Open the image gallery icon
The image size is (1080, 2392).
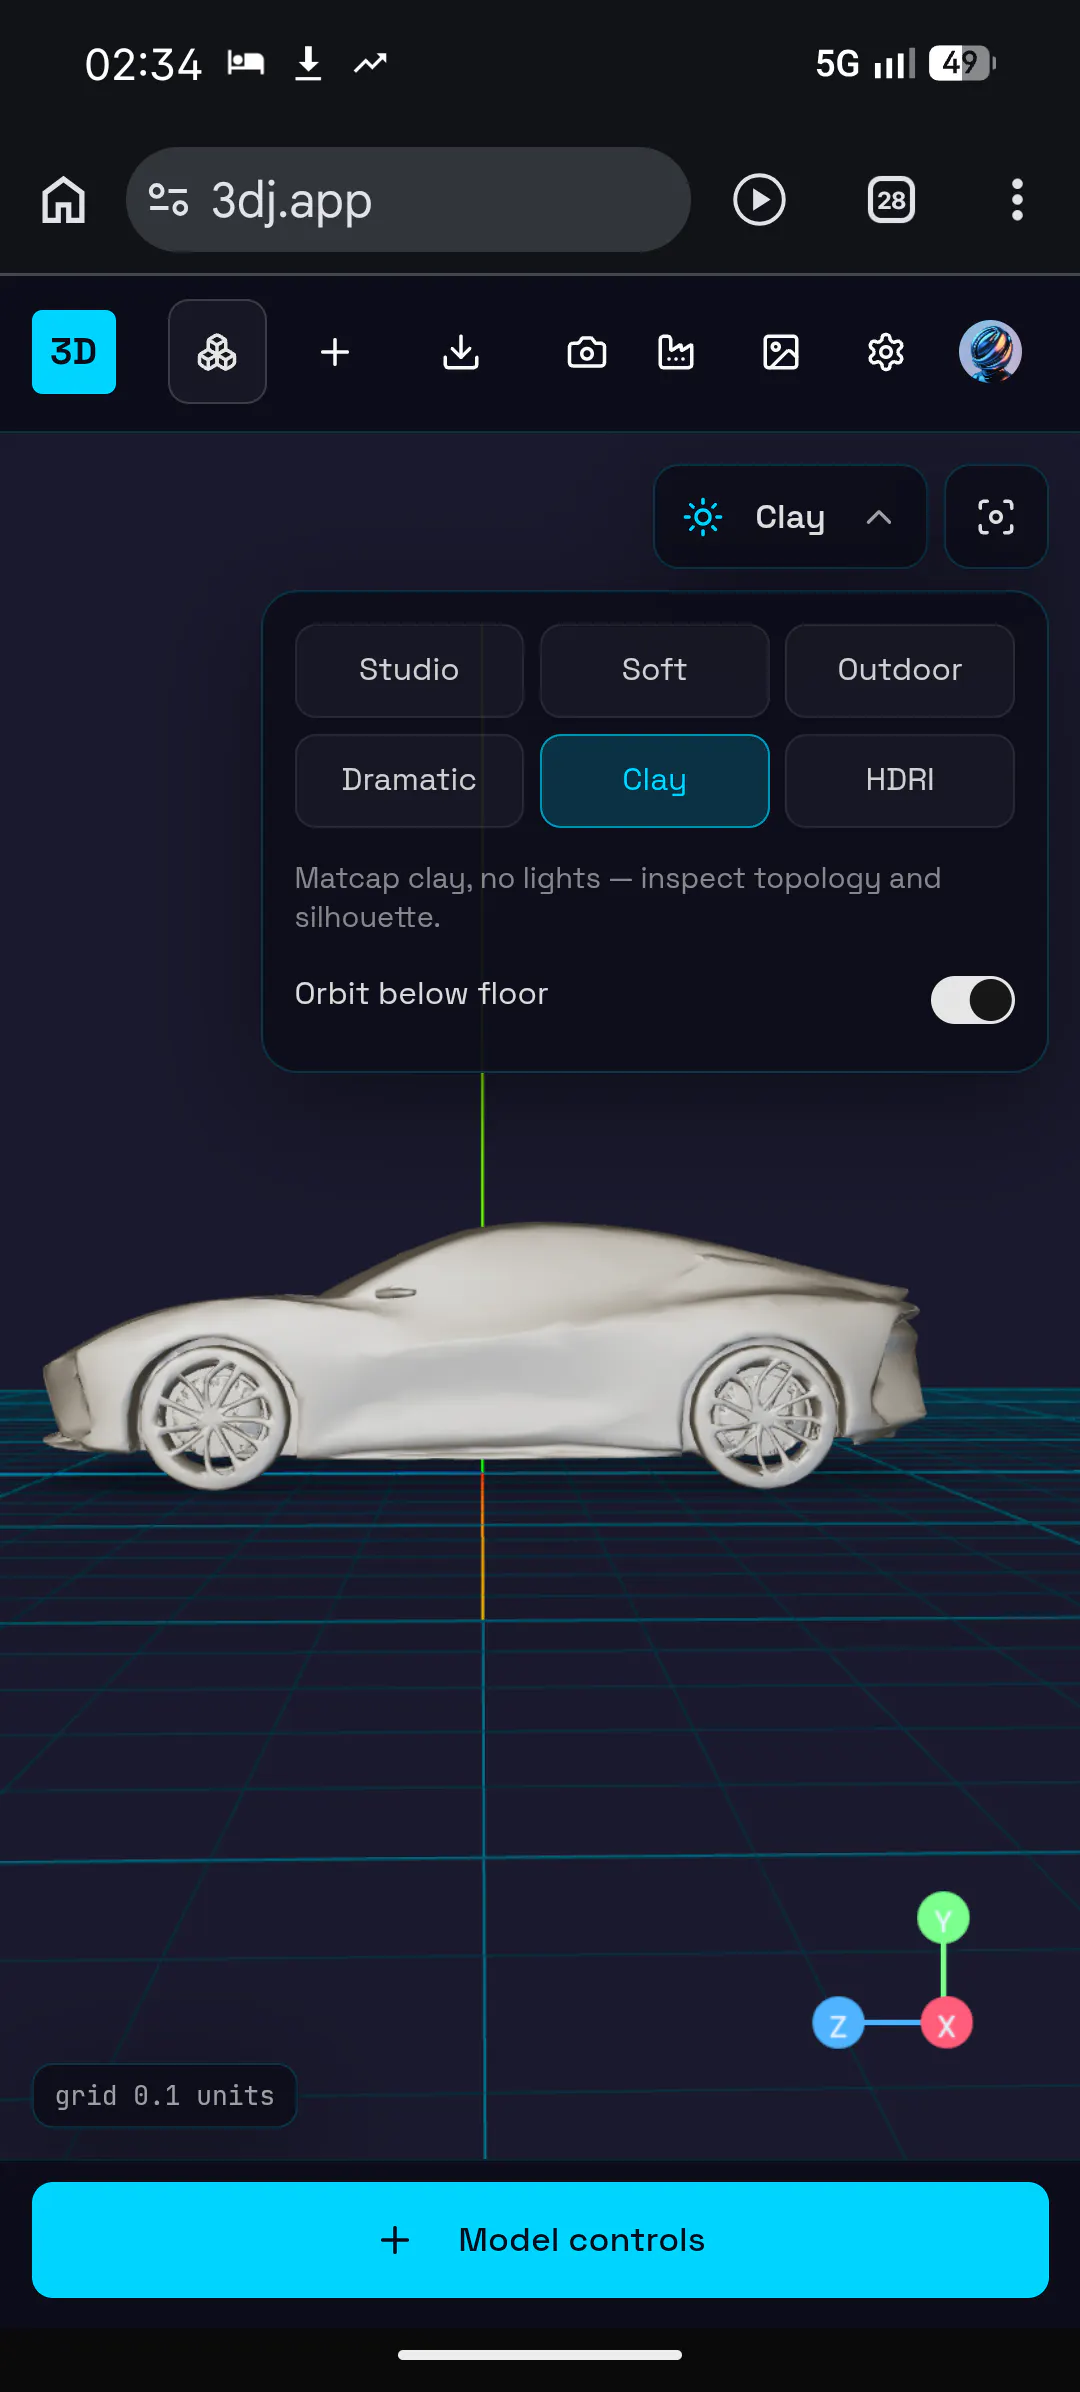click(x=781, y=352)
